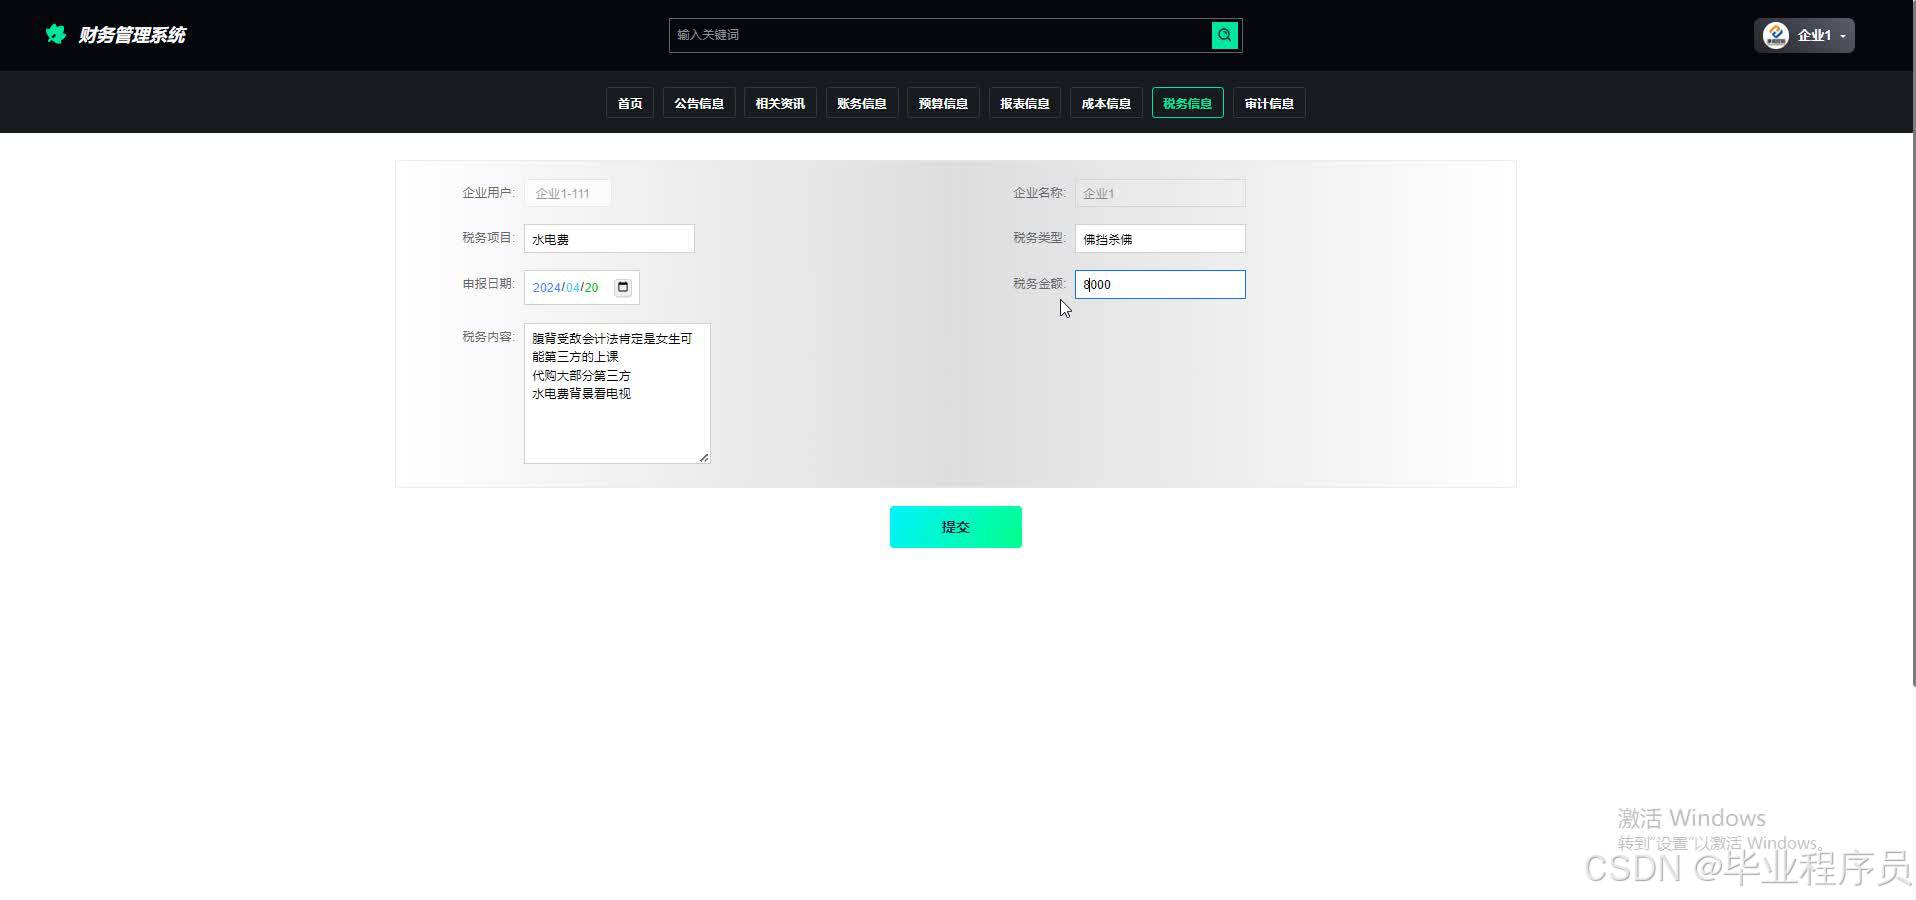Click the 企业1 username text
Screen dimensions: 1916x900
1814,35
